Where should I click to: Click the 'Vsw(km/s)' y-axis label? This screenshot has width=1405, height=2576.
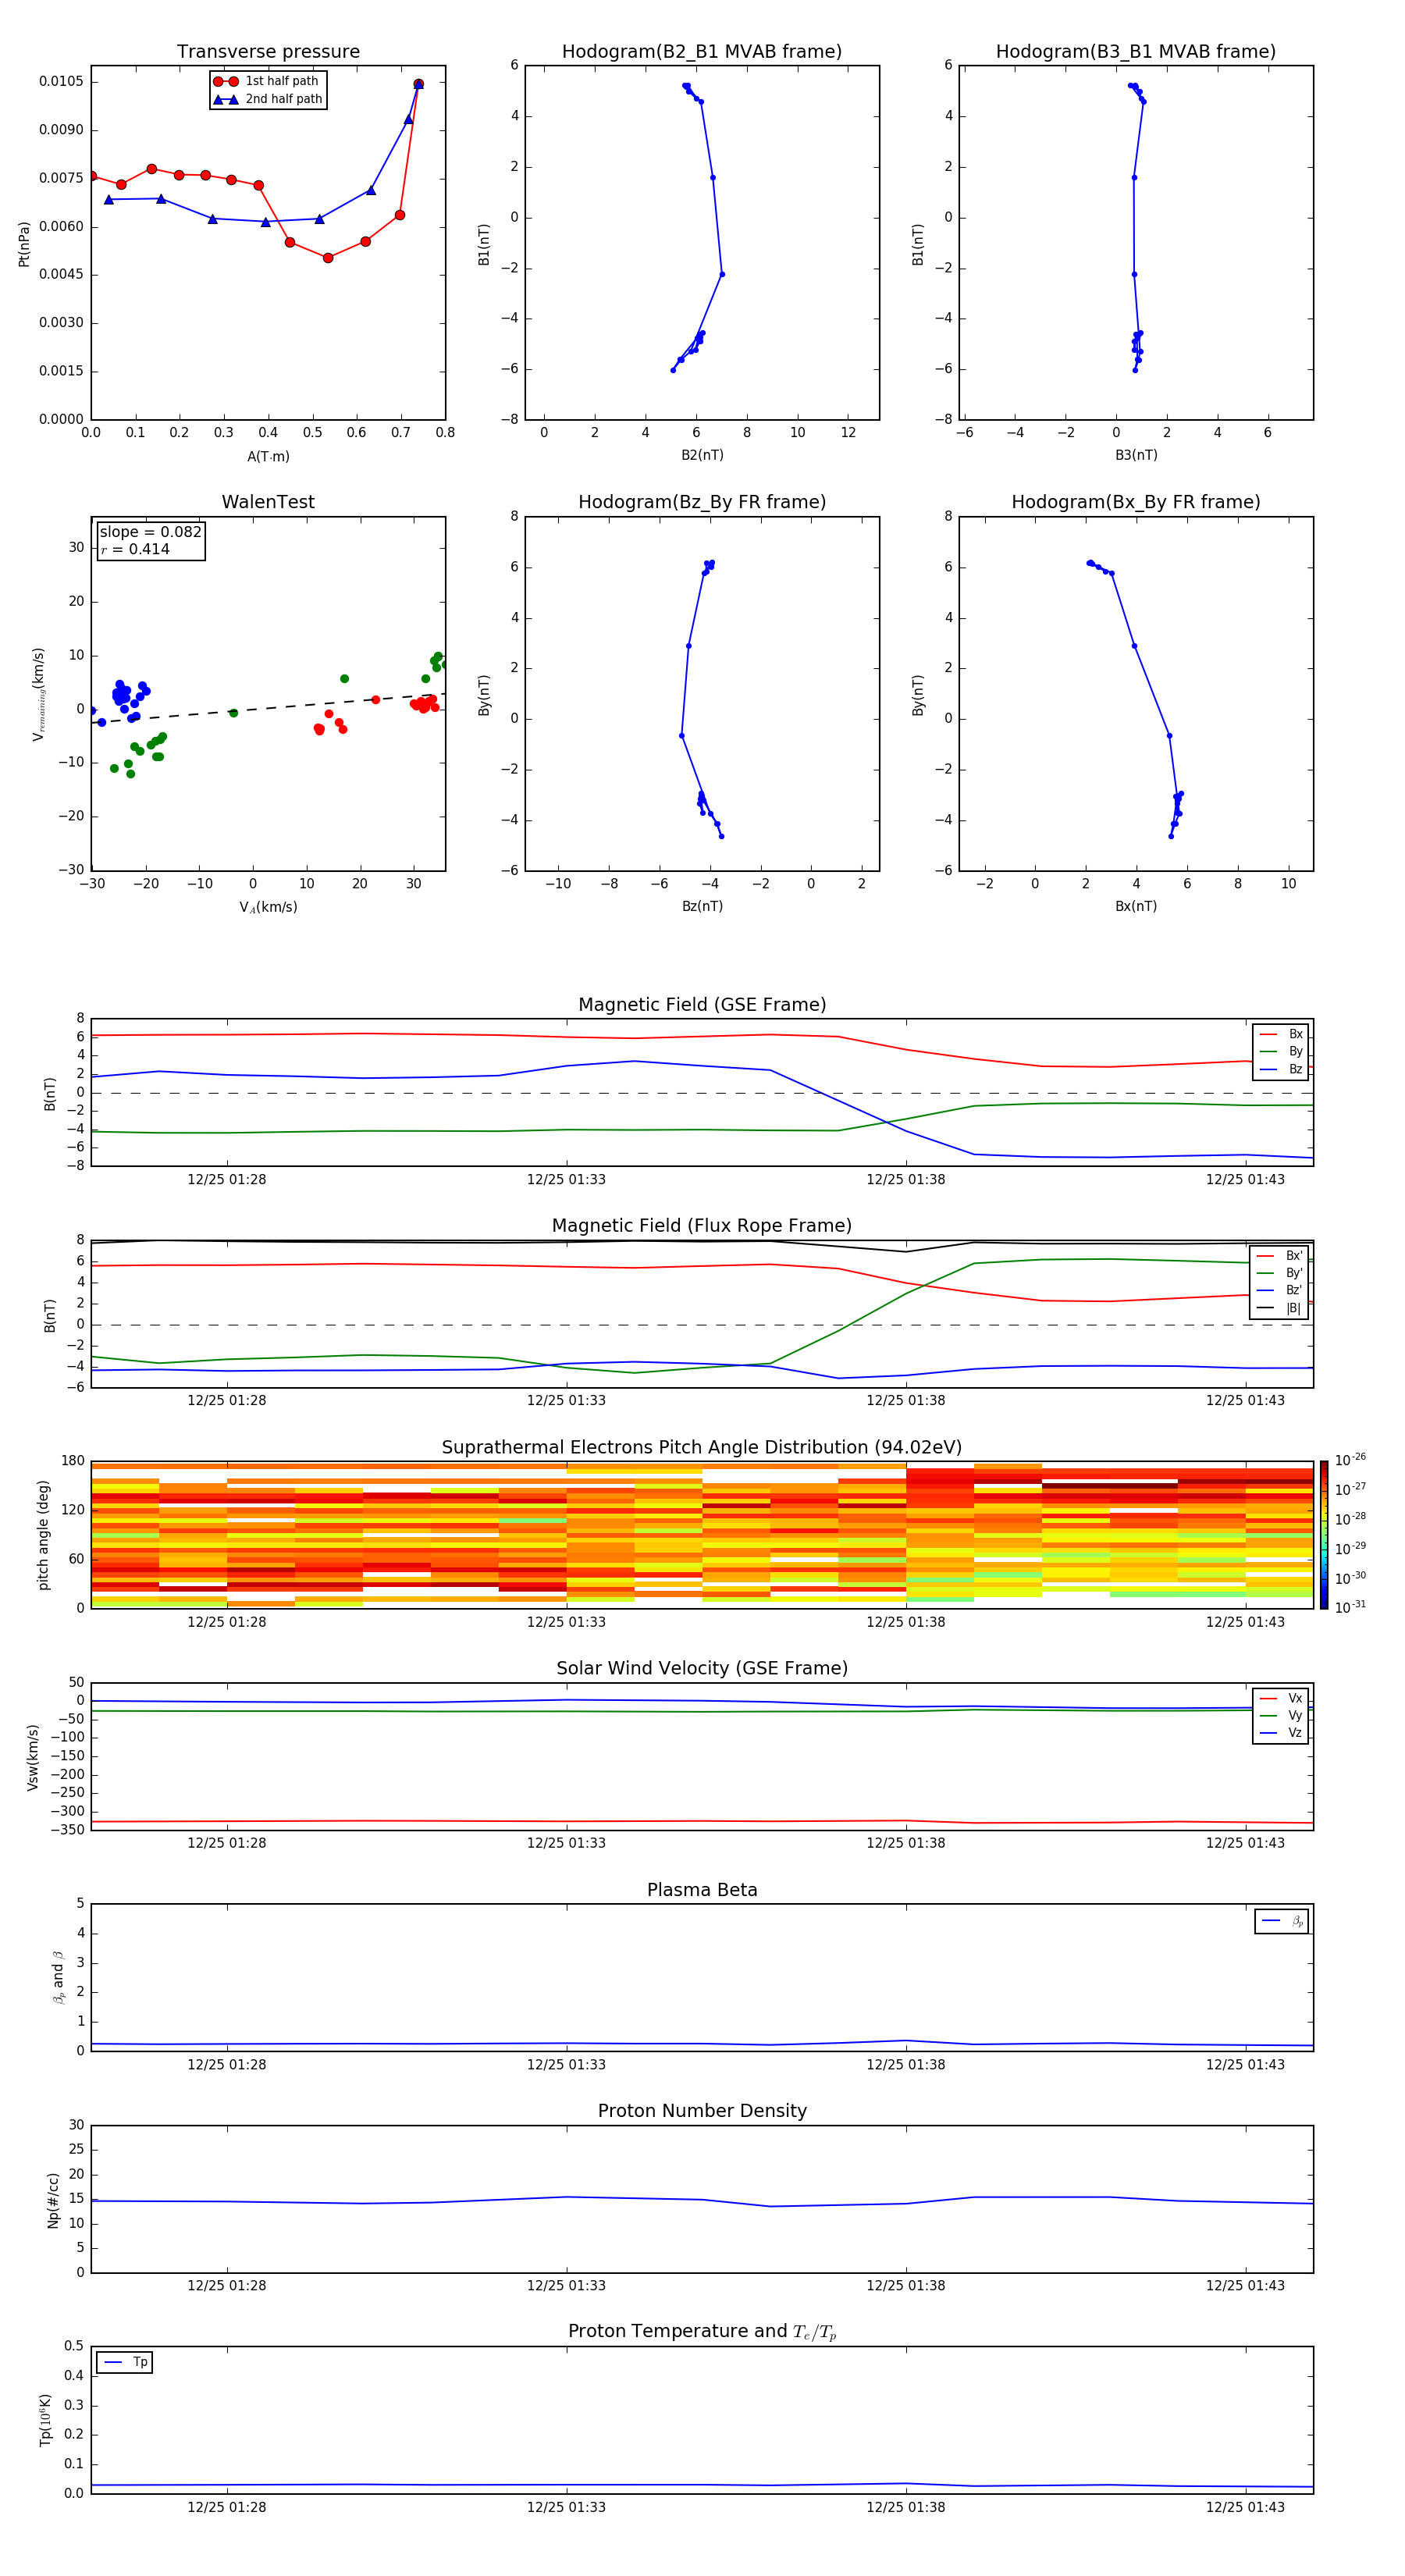click(x=33, y=1757)
